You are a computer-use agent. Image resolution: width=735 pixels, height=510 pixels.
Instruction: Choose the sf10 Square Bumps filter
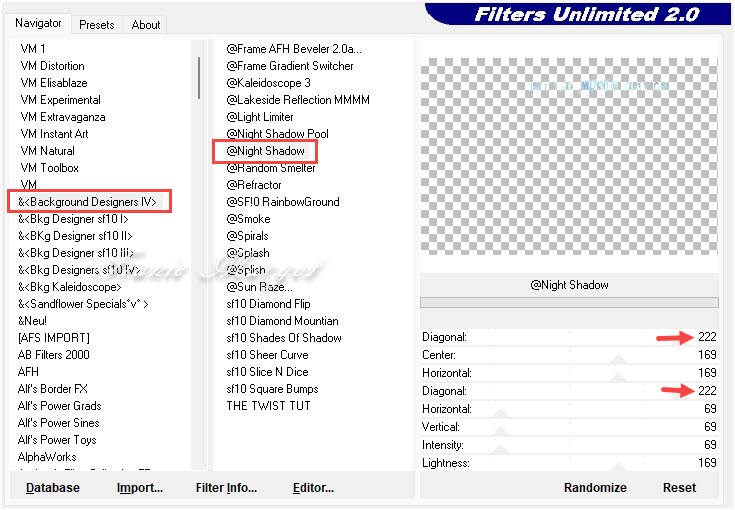point(272,389)
